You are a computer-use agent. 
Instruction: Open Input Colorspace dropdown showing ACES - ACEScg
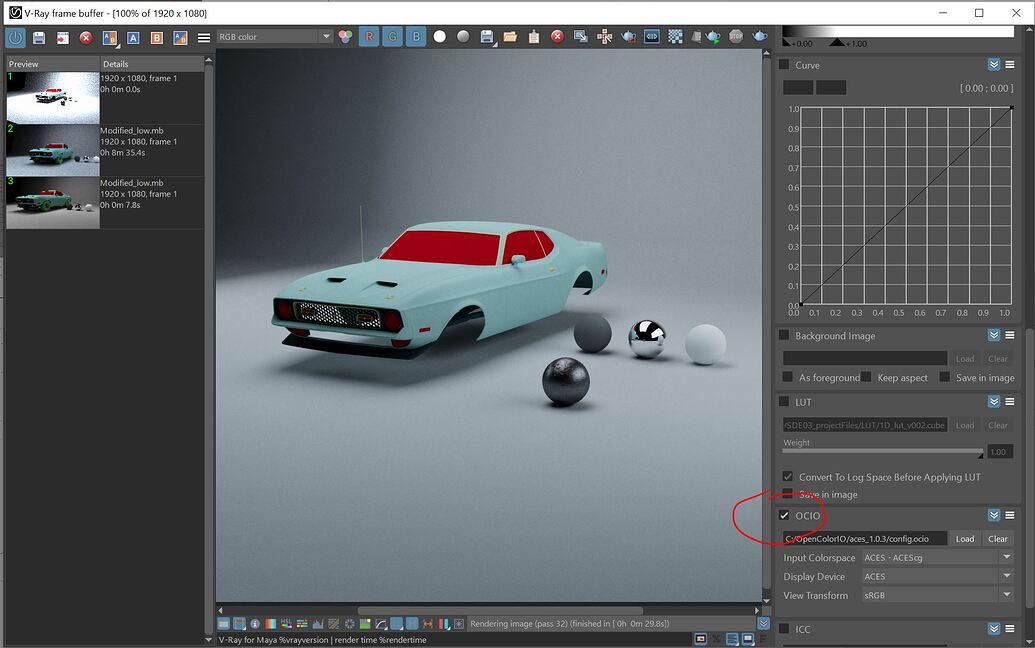point(938,558)
